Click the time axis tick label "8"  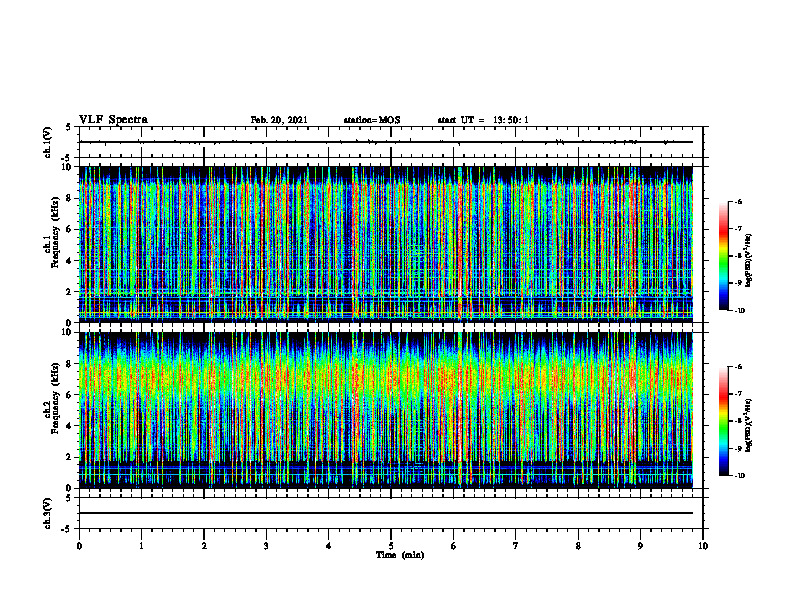click(x=578, y=546)
